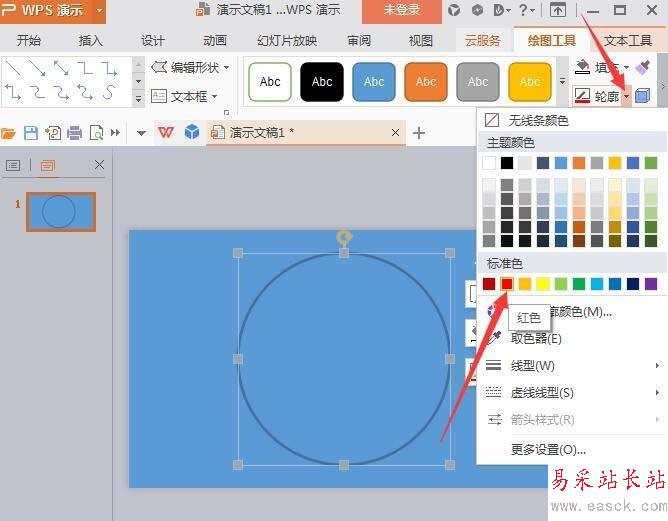
Task: Select the elbow arrow connector shape
Action: click(109, 68)
